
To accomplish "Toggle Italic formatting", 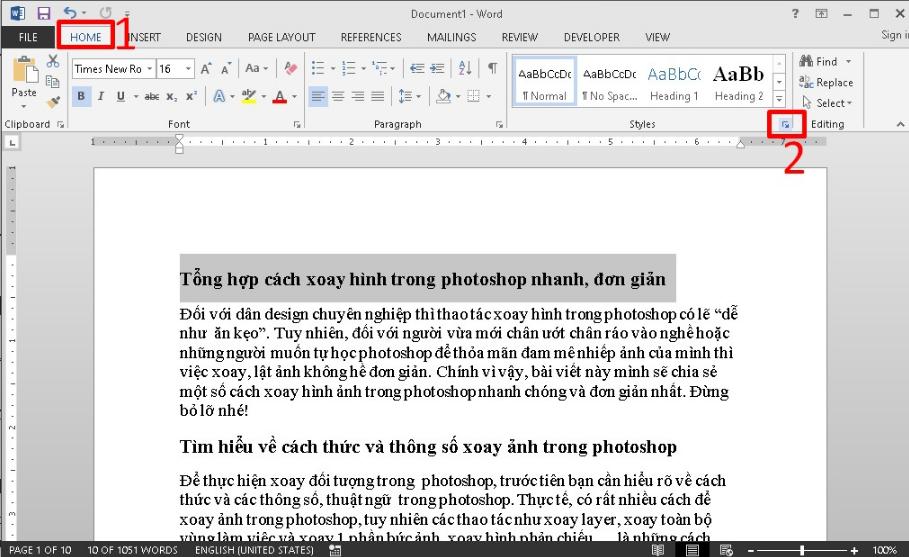I will (x=102, y=97).
